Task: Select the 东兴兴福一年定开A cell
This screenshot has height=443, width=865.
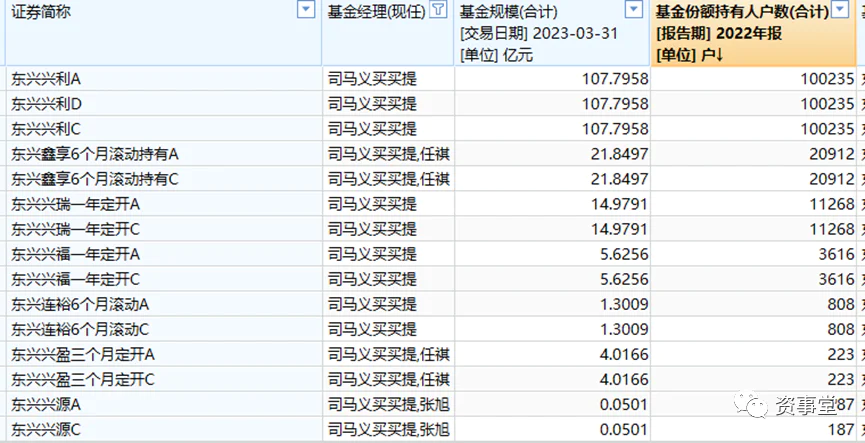Action: click(75, 253)
